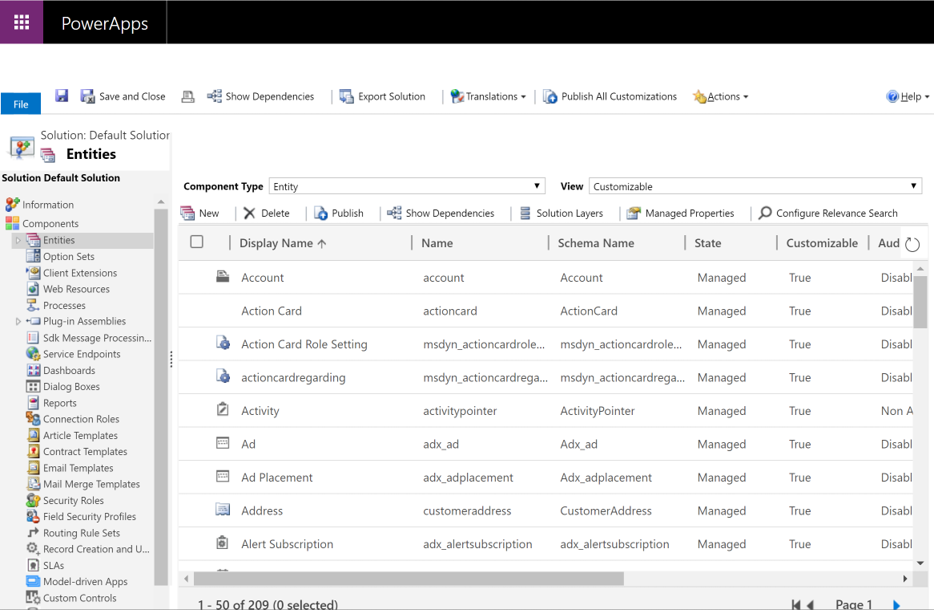Open the Actions menu
This screenshot has height=610, width=934.
pos(721,97)
